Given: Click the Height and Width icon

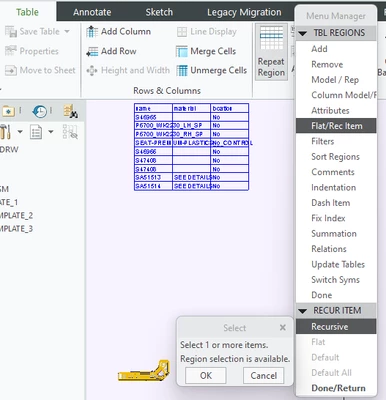Looking at the screenshot, I should [x=92, y=71].
